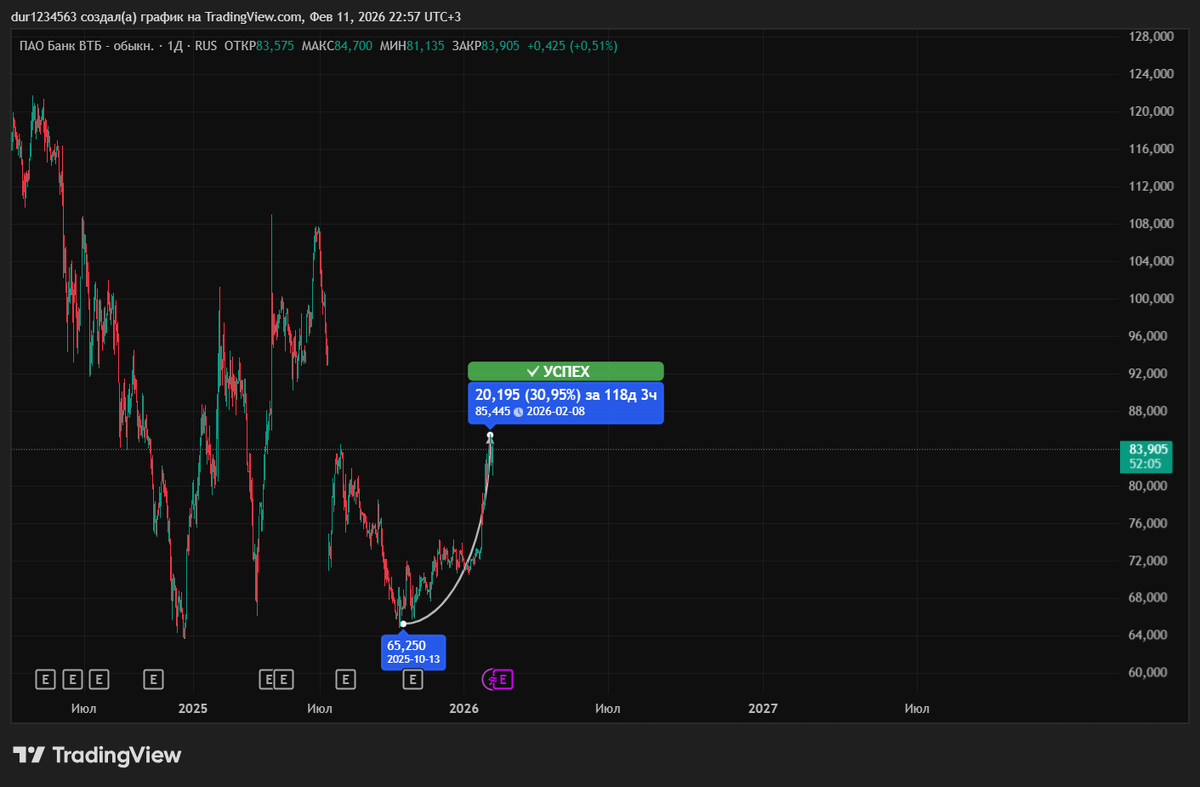
Task: Select the 20,195 (30,95%) forecast label
Action: (x=565, y=403)
